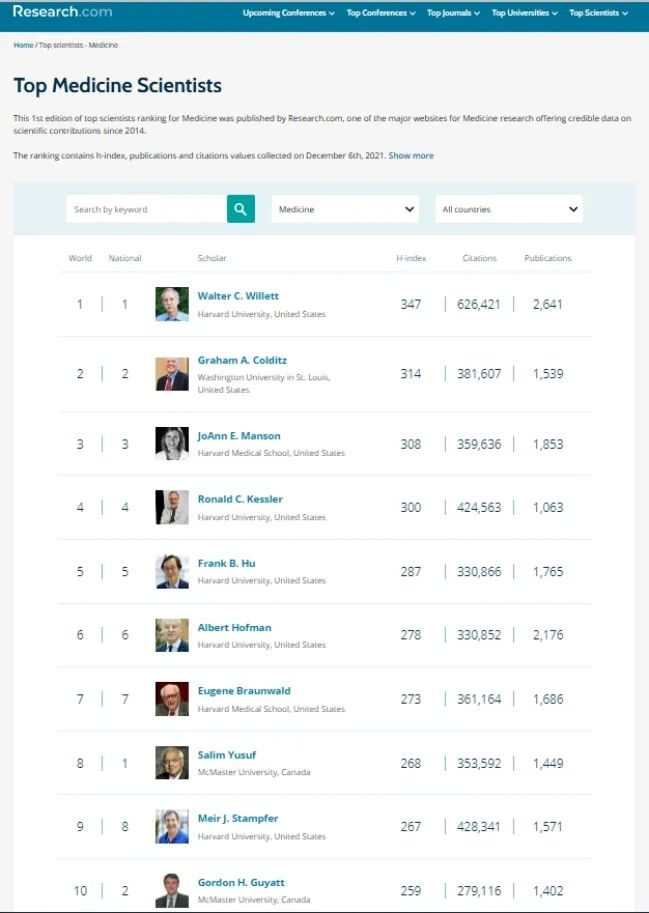
Task: Open the Upcoming Conferences menu
Action: coord(289,13)
